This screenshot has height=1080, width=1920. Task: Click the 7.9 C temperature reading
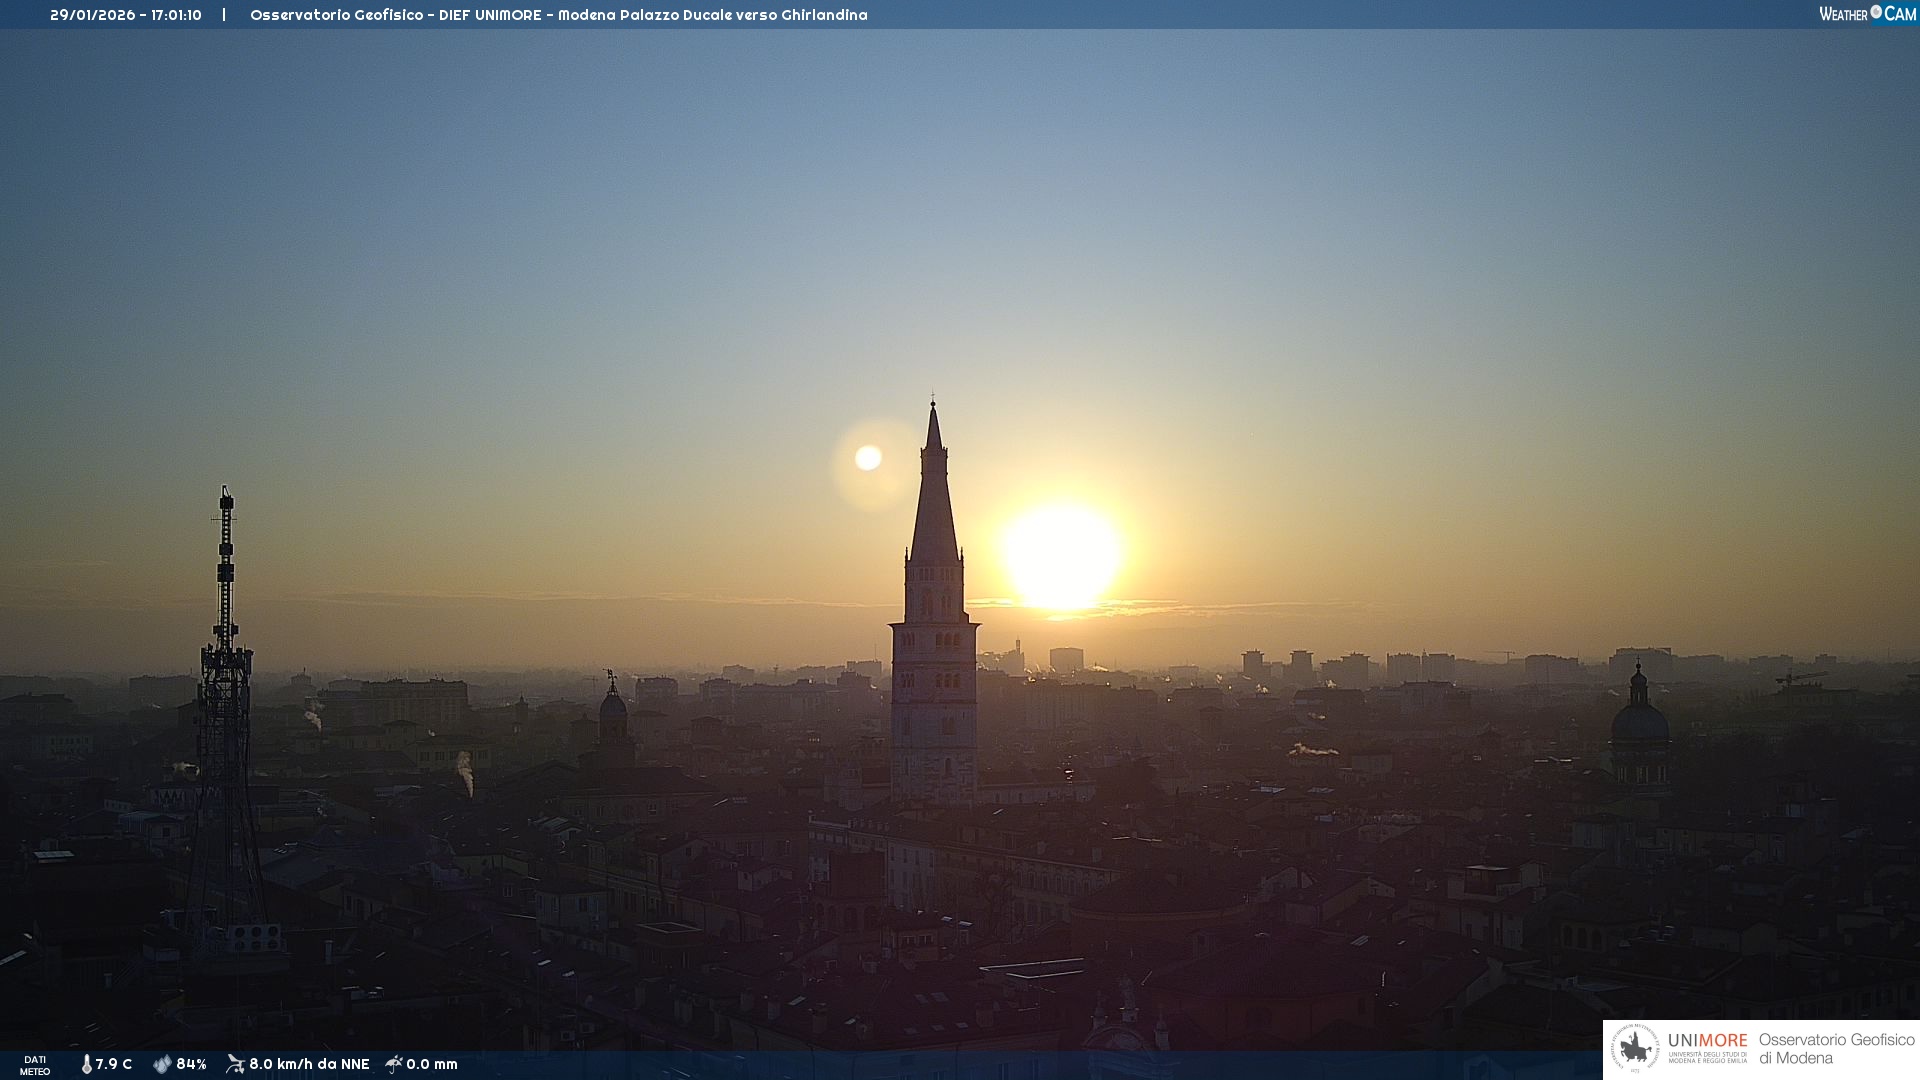(x=113, y=1064)
